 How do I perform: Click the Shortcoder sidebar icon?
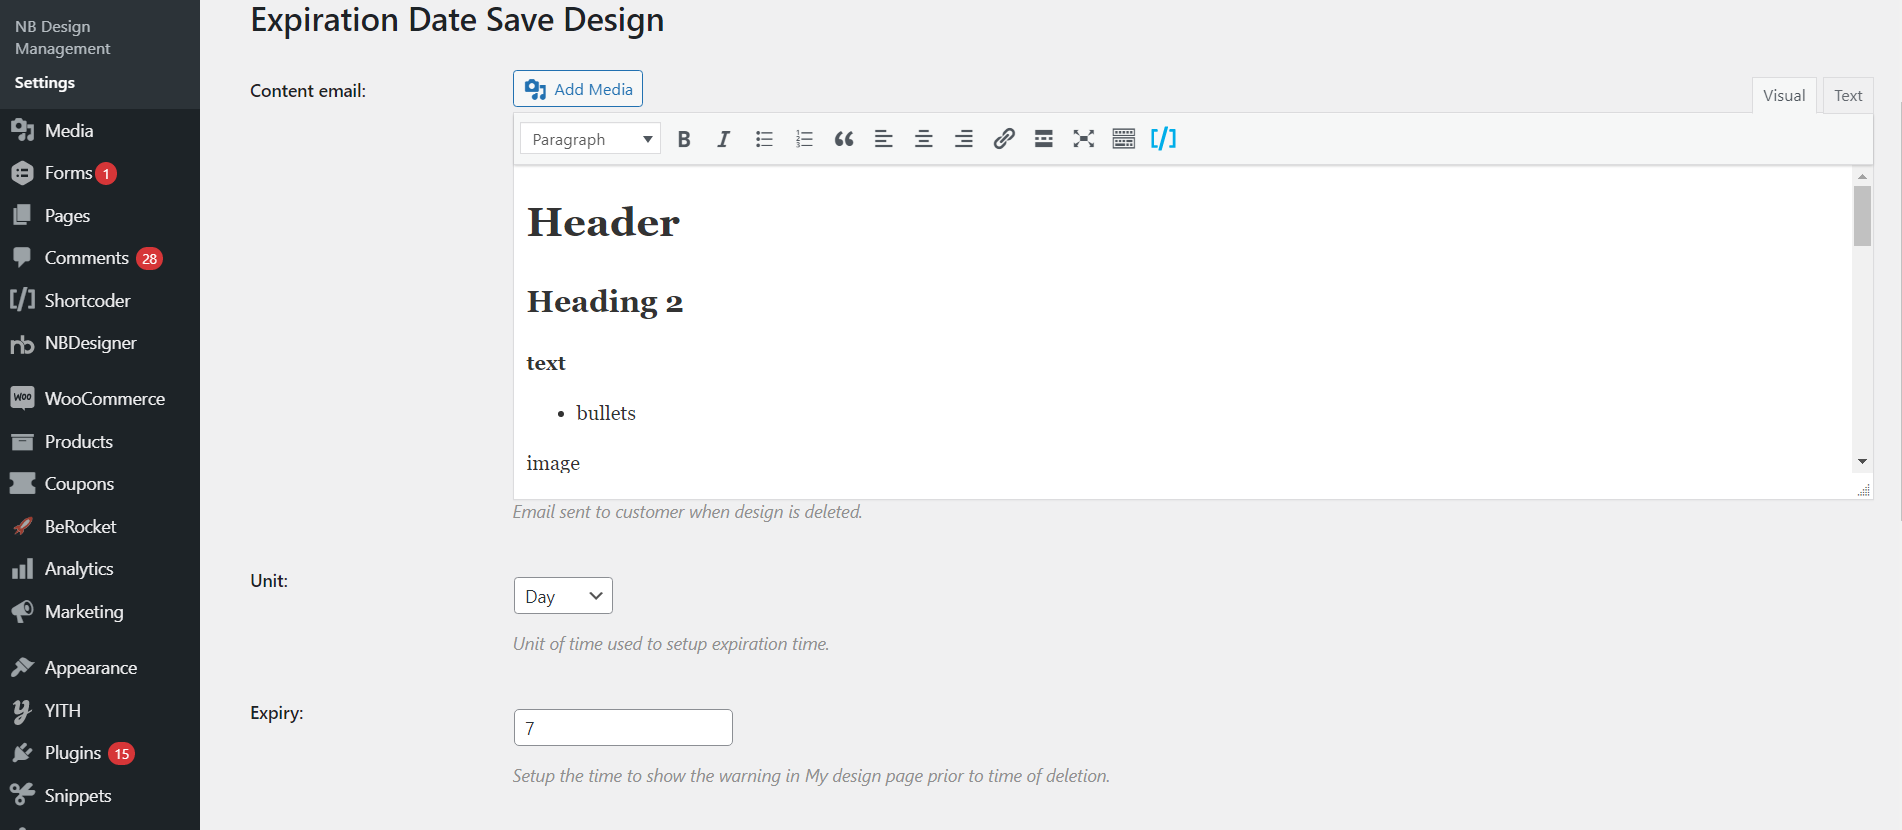click(22, 300)
